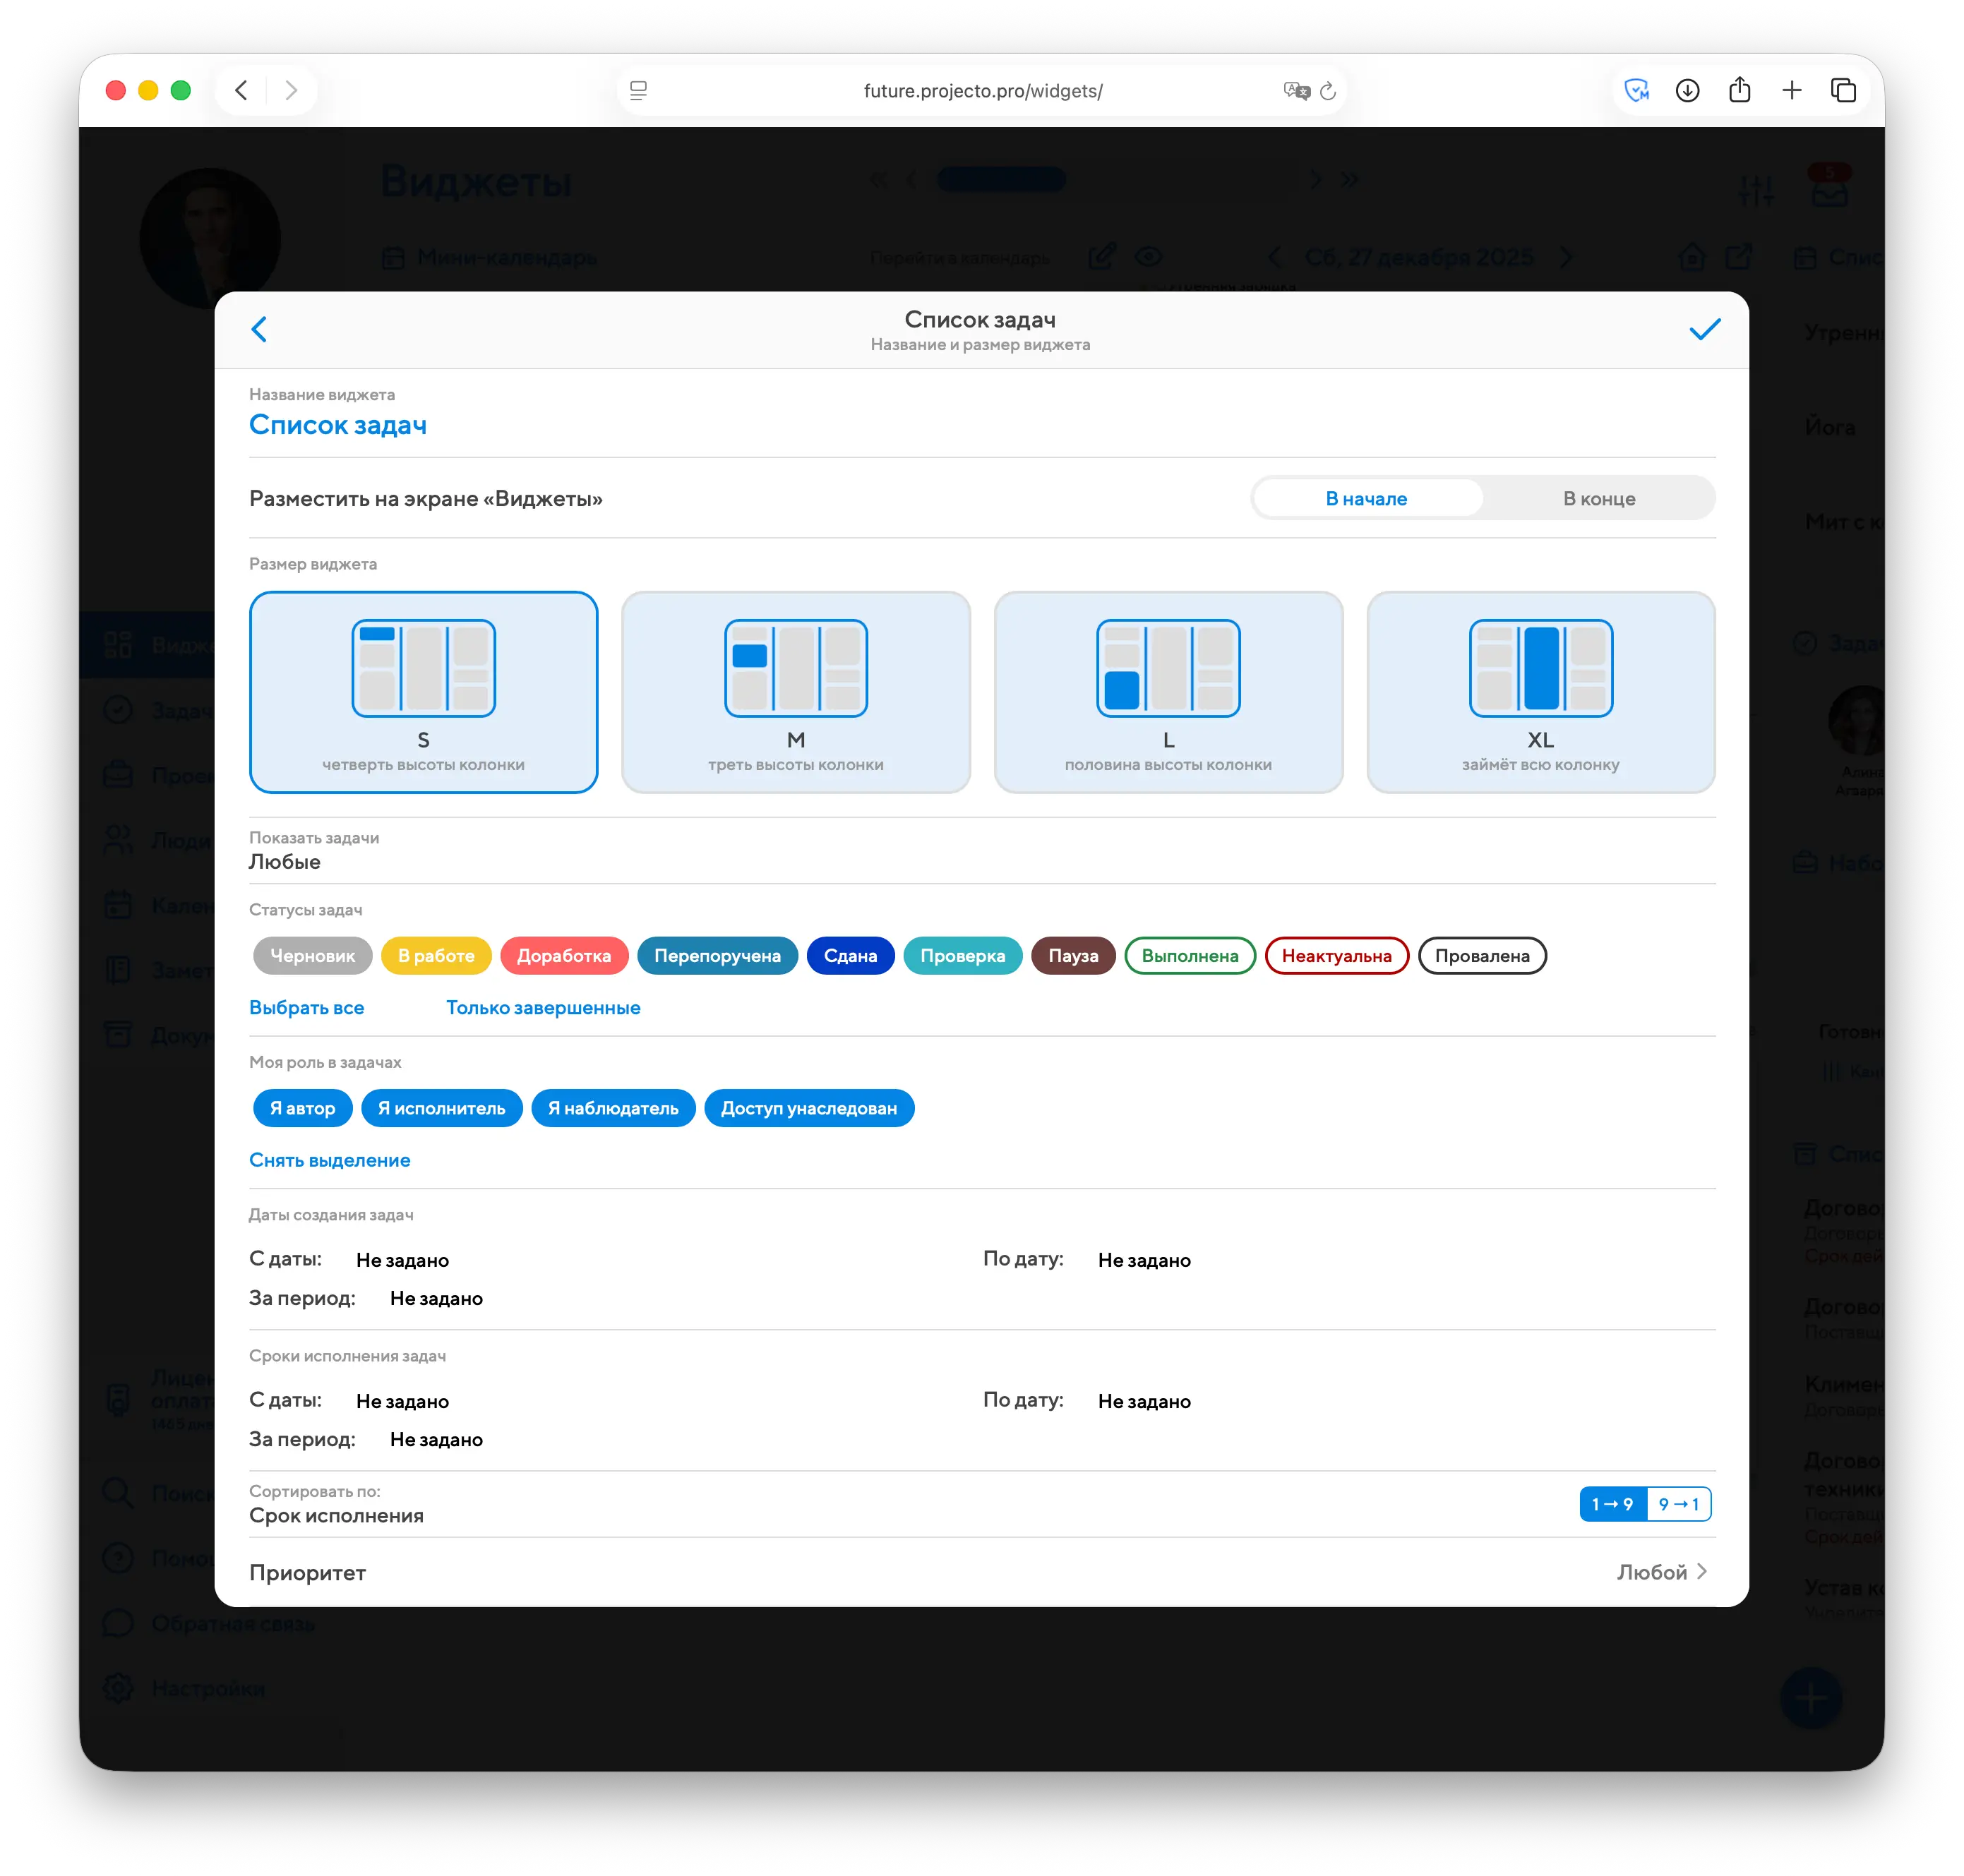Pick the L half-column size icon
Viewport: 1964px width, 1876px height.
[x=1168, y=668]
